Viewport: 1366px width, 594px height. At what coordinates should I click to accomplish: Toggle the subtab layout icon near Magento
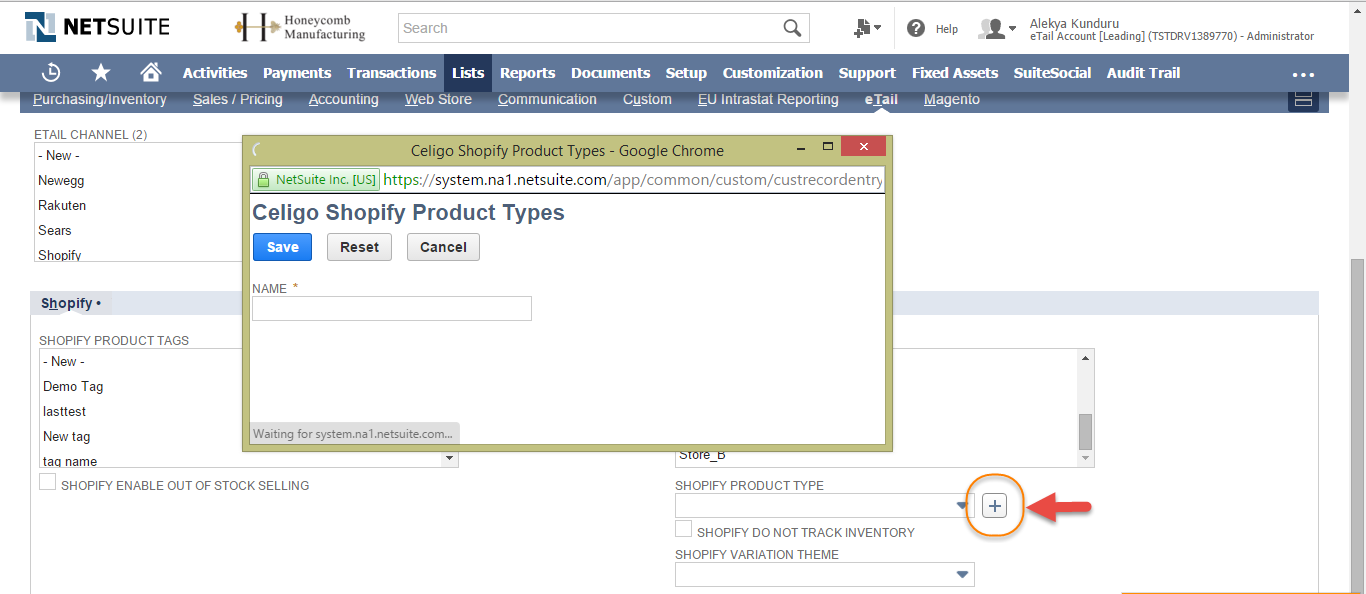pyautogui.click(x=1303, y=99)
